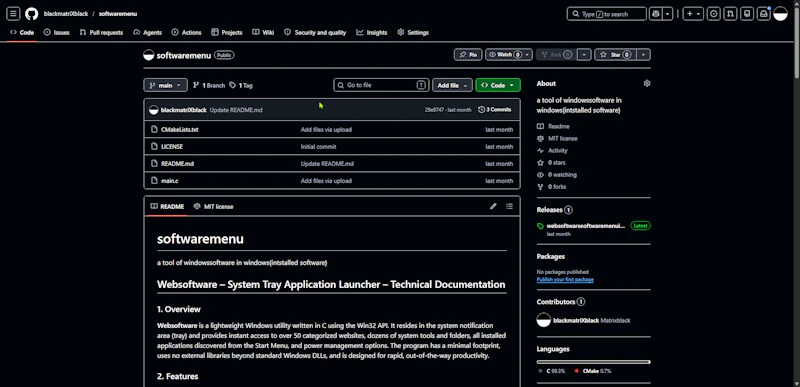Open the Insights tab
Viewport: 800px width, 387px height.
coord(372,32)
